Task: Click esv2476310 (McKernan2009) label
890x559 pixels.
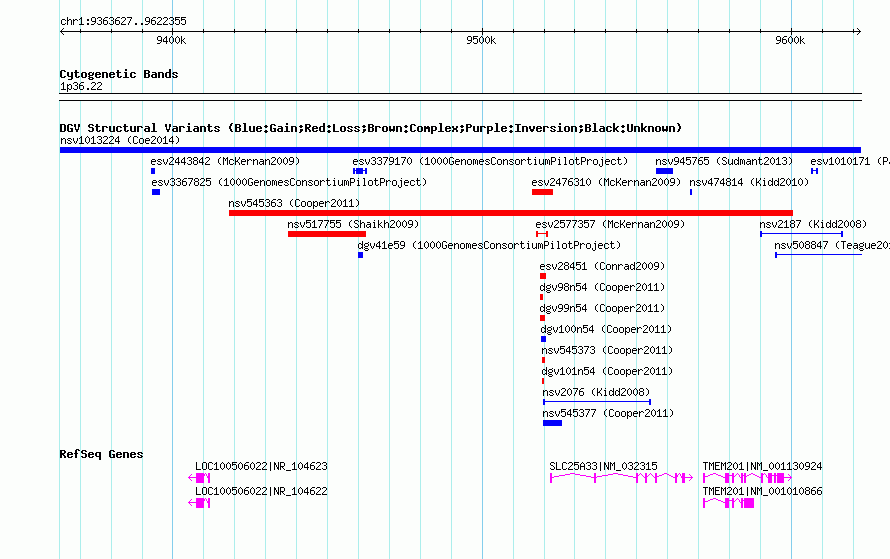Action: [606, 182]
